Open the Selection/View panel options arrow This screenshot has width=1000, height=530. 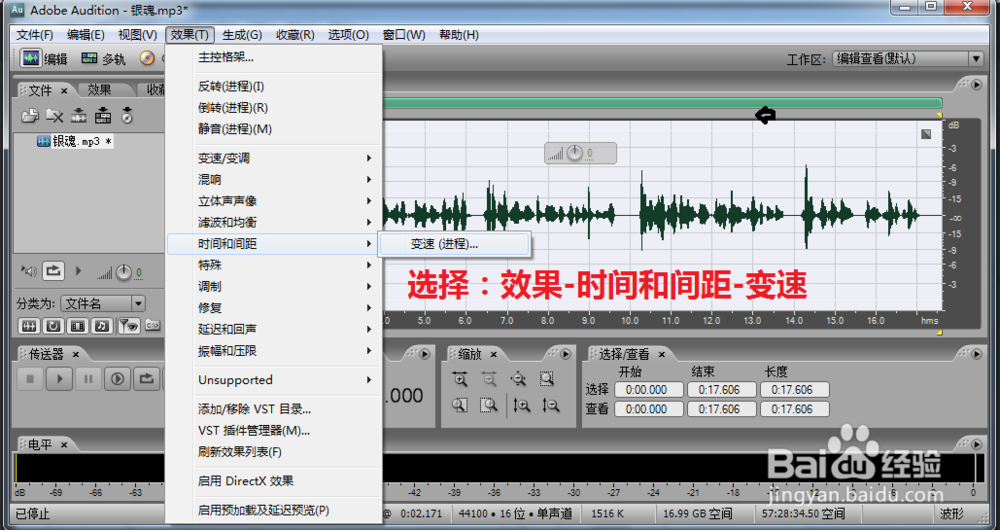976,354
